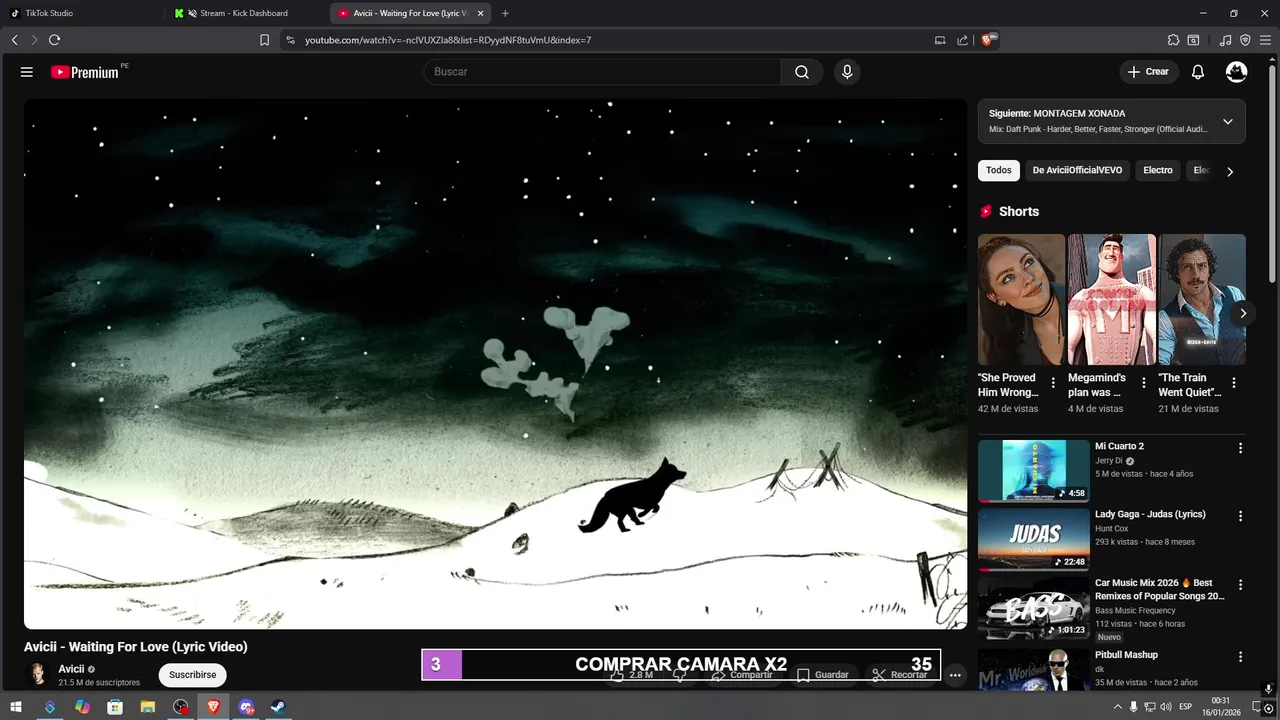Open the Brave VPN shield icon
Viewport: 1280px width, 720px height.
click(1245, 40)
